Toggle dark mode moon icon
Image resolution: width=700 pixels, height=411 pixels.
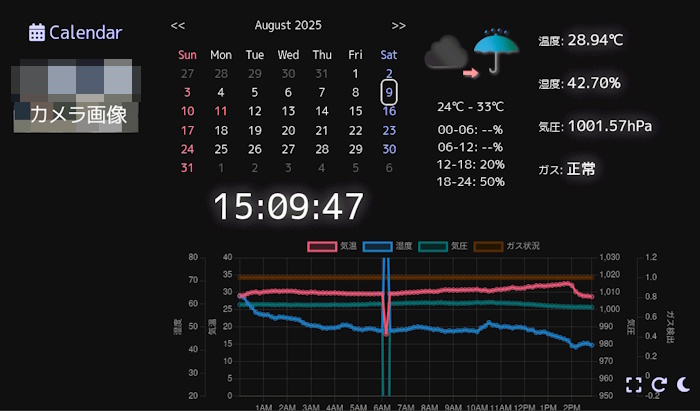[683, 384]
